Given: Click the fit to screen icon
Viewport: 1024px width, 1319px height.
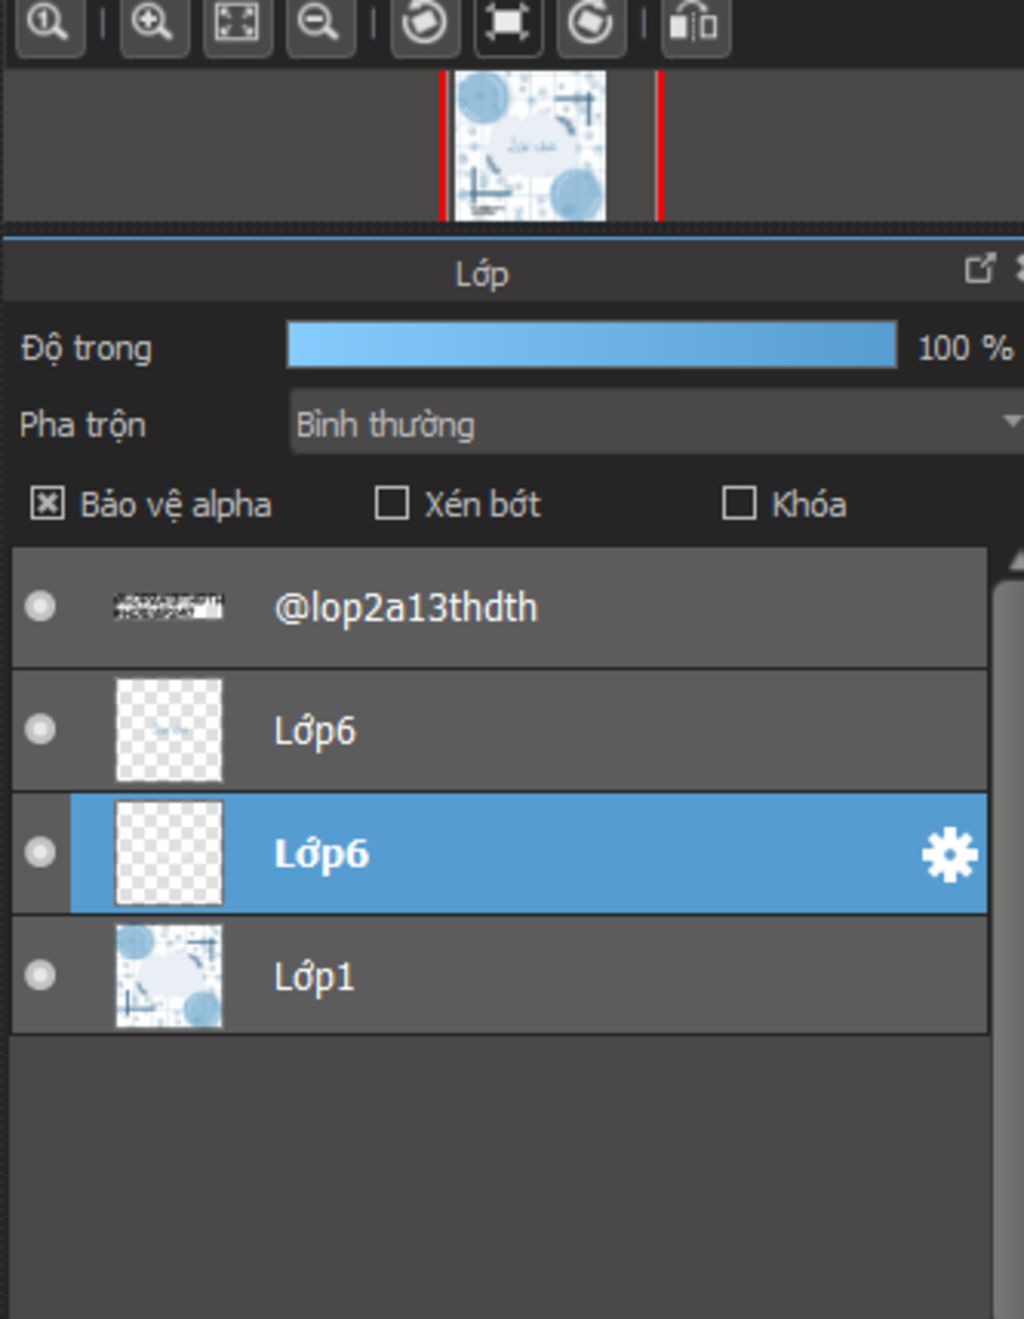Looking at the screenshot, I should pos(237,22).
